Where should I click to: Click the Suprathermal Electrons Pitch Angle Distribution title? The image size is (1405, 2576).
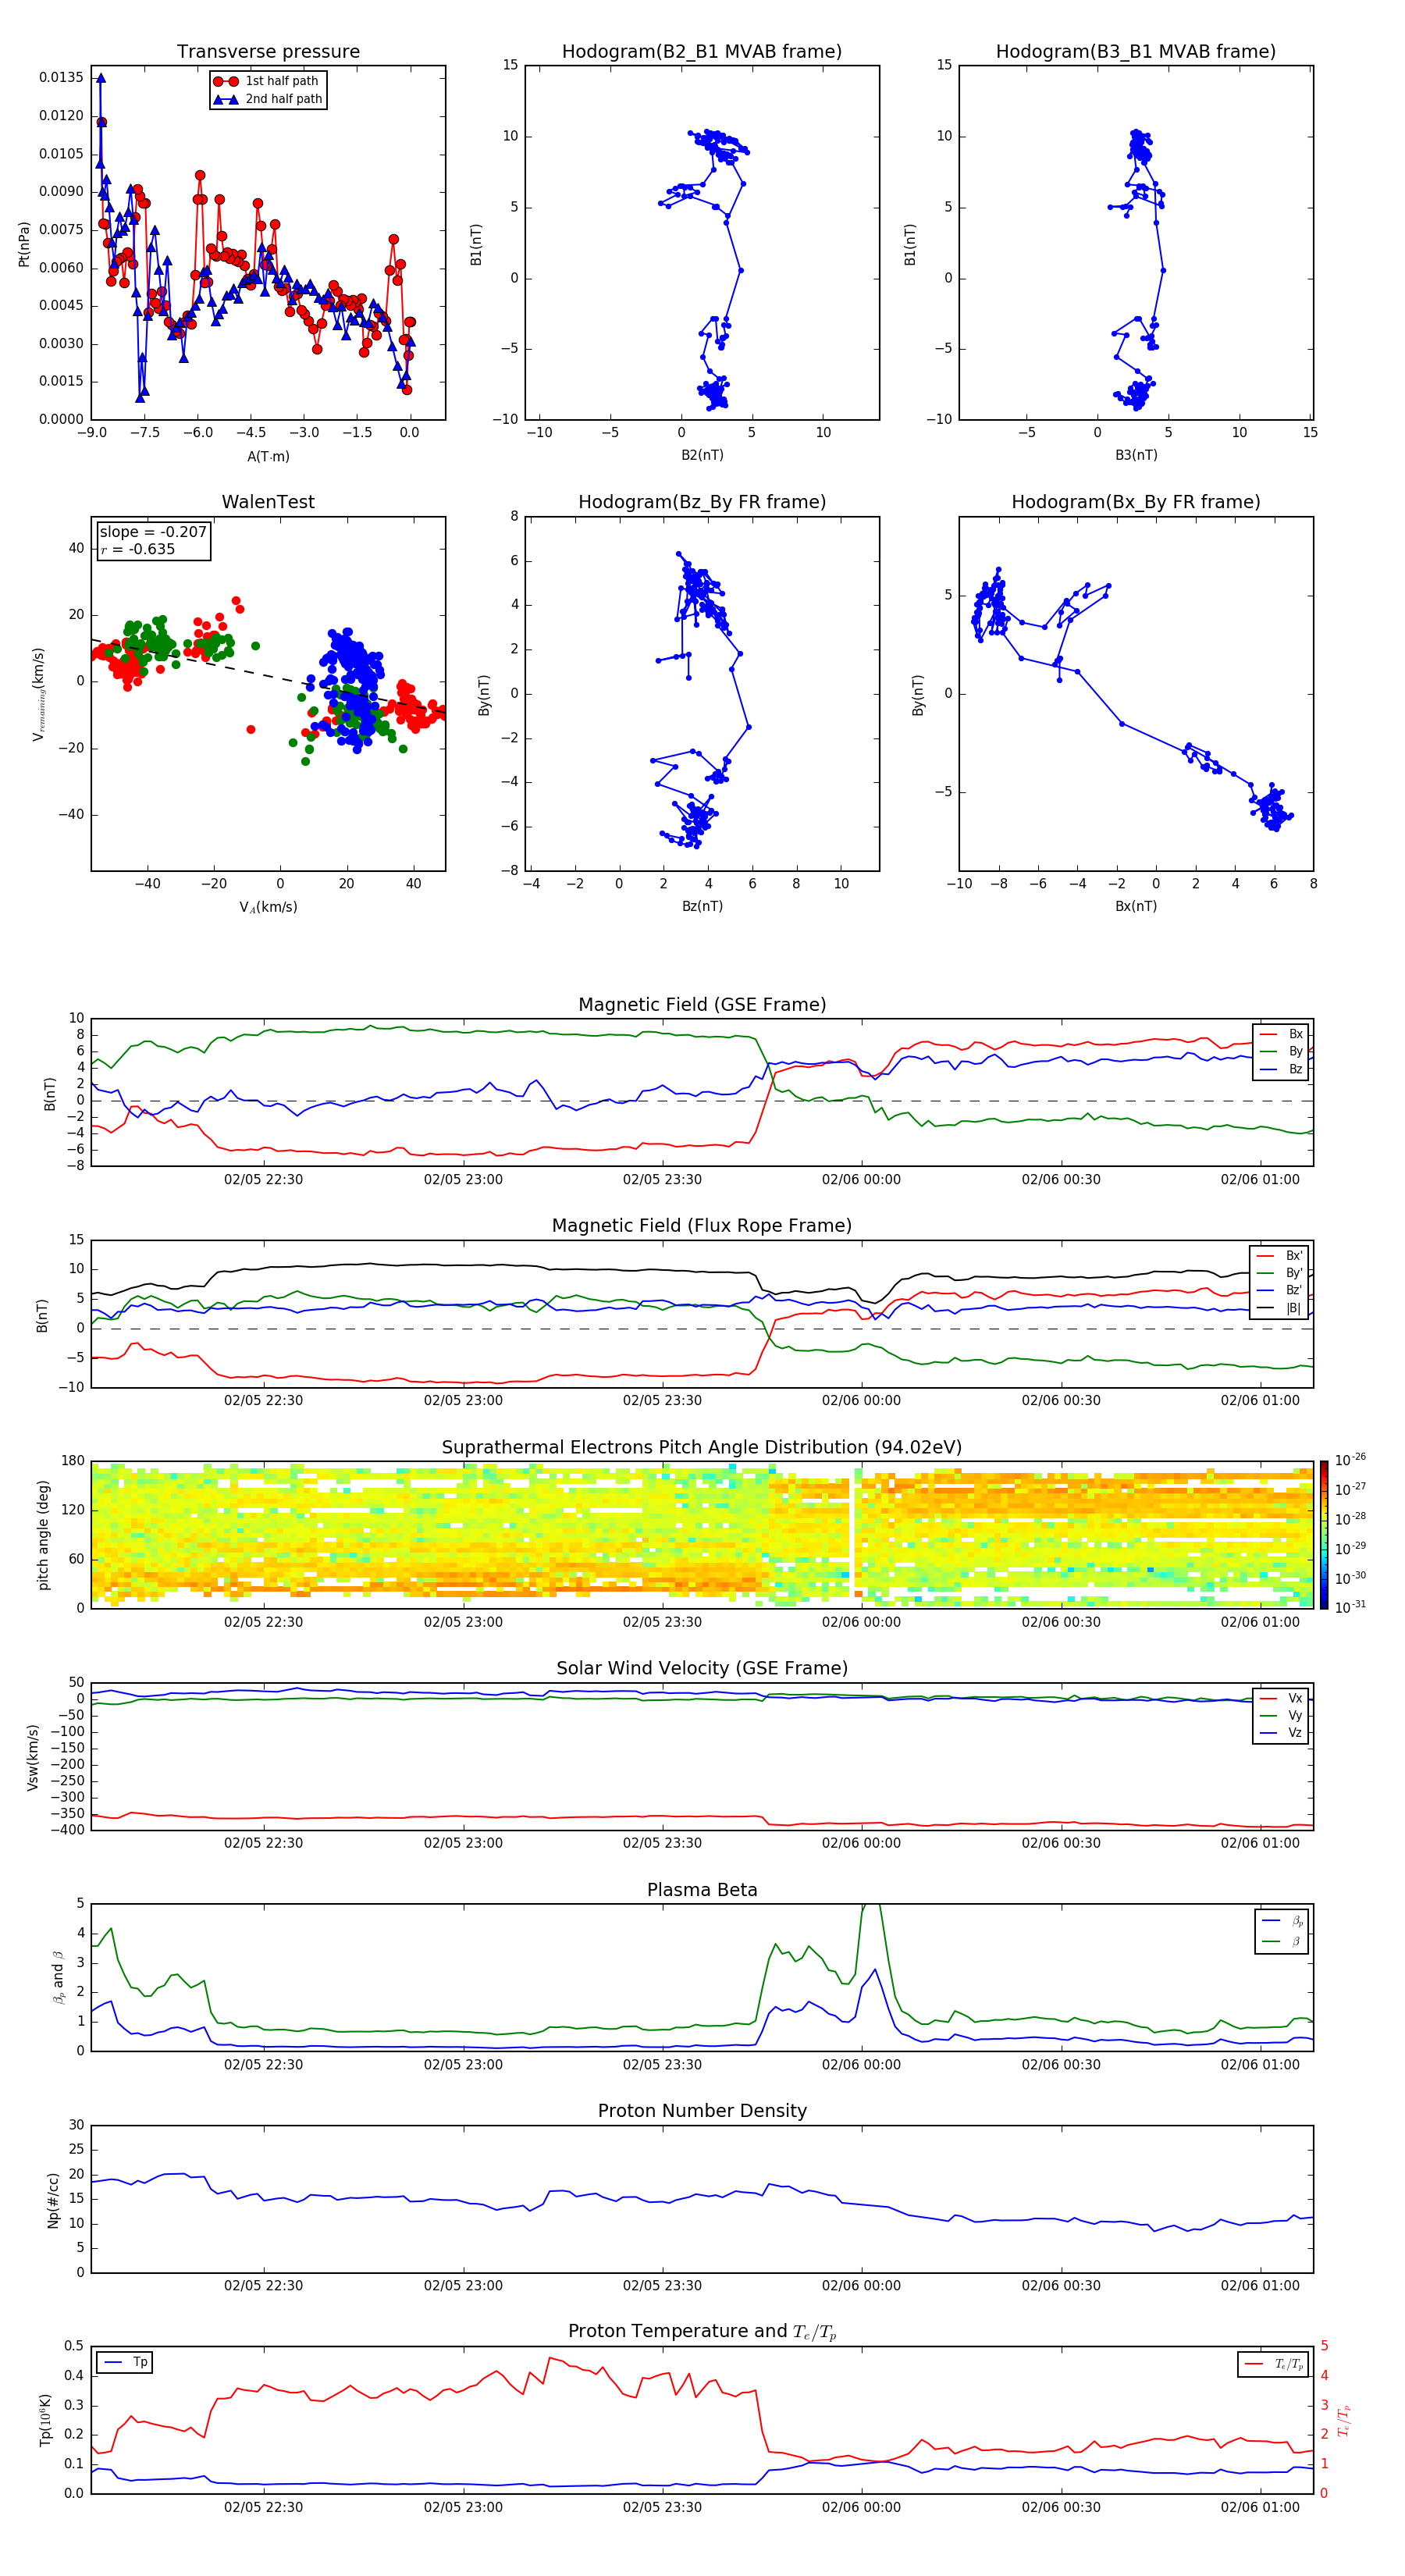click(702, 1448)
